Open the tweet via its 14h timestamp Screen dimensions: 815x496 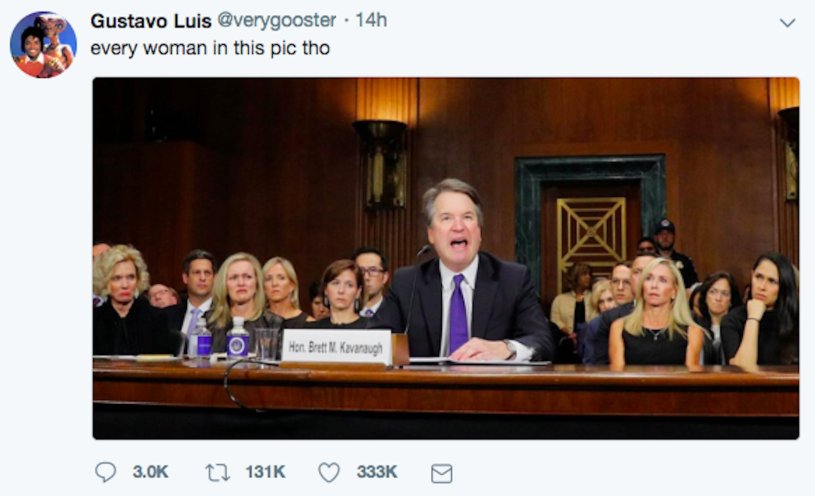372,21
